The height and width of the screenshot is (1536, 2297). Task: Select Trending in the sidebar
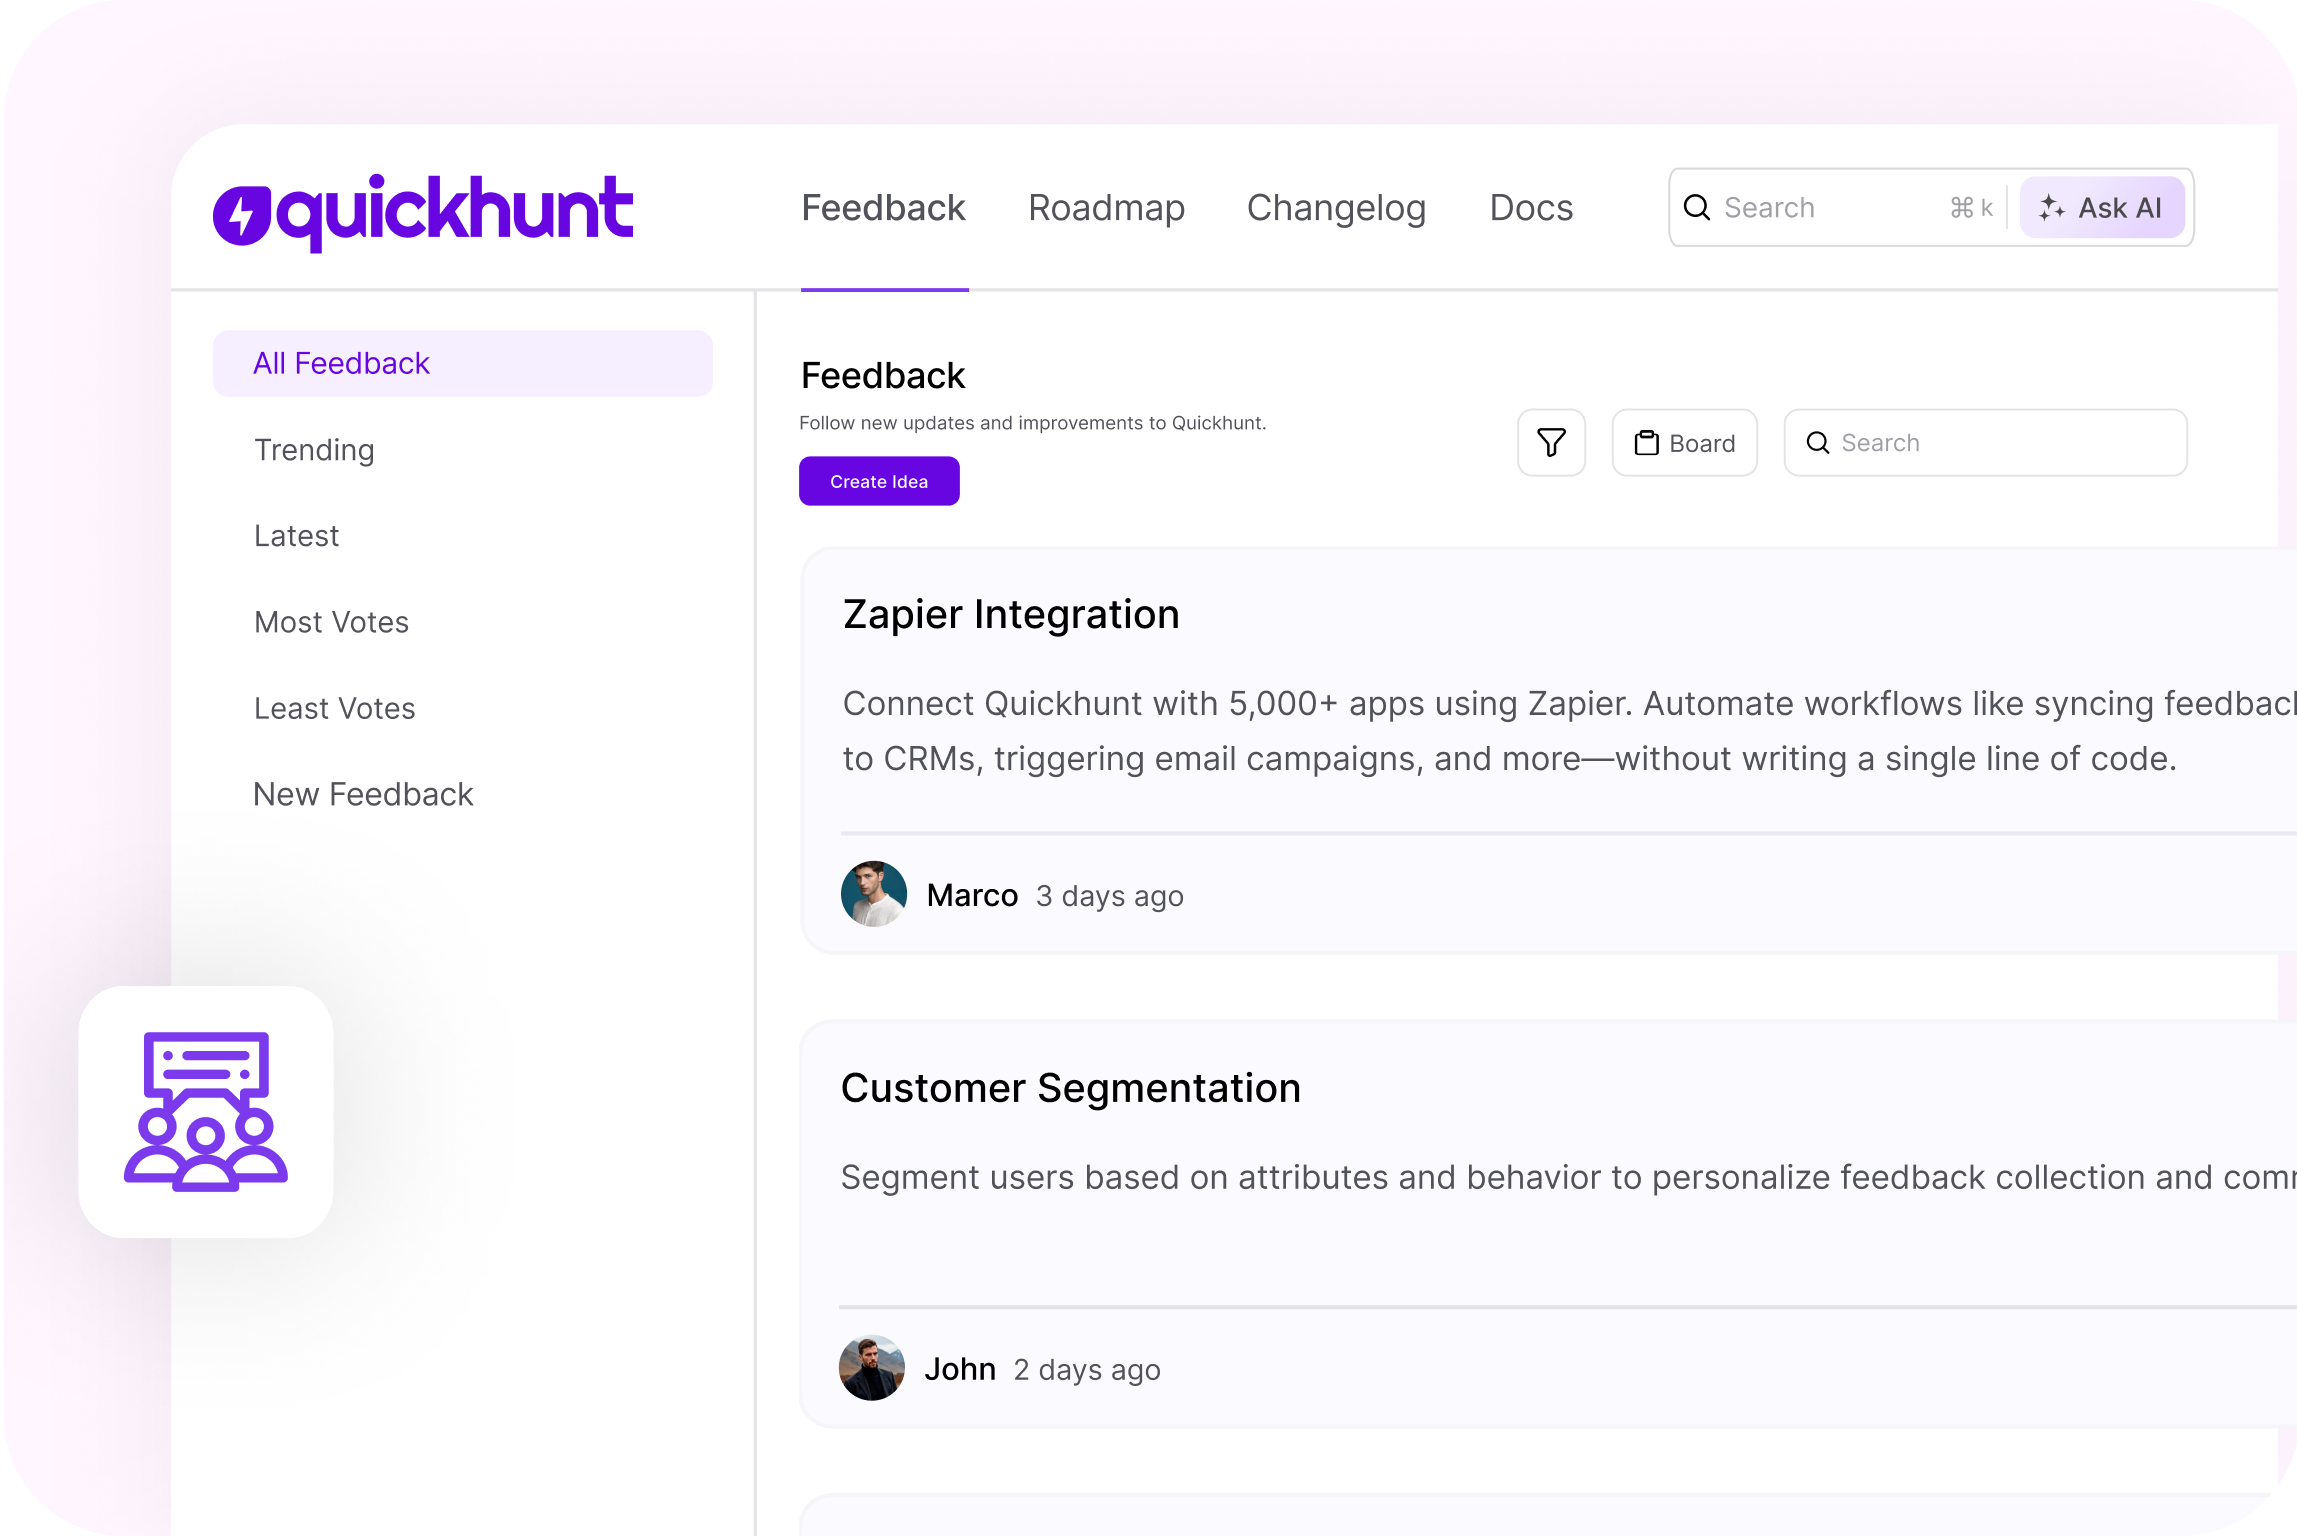pos(314,450)
